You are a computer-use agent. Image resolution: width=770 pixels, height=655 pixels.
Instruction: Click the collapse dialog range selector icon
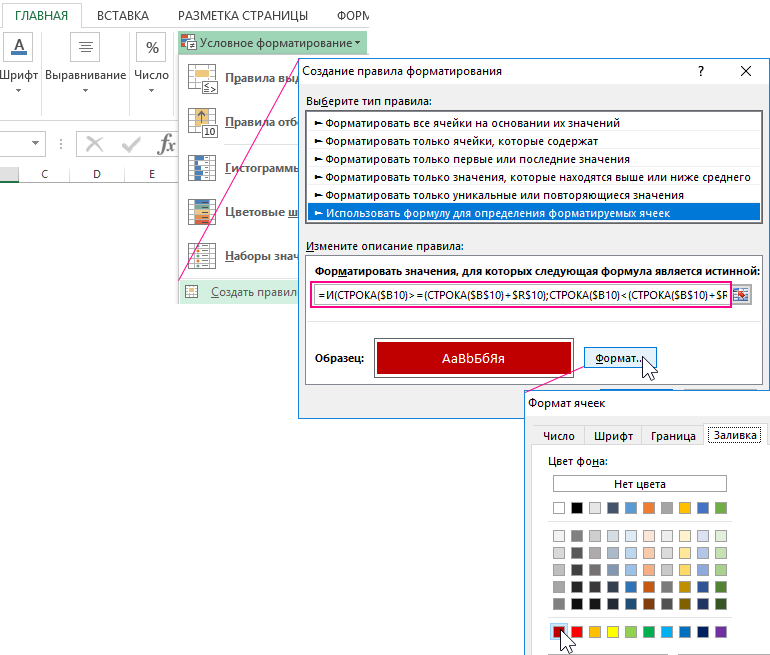tap(741, 295)
